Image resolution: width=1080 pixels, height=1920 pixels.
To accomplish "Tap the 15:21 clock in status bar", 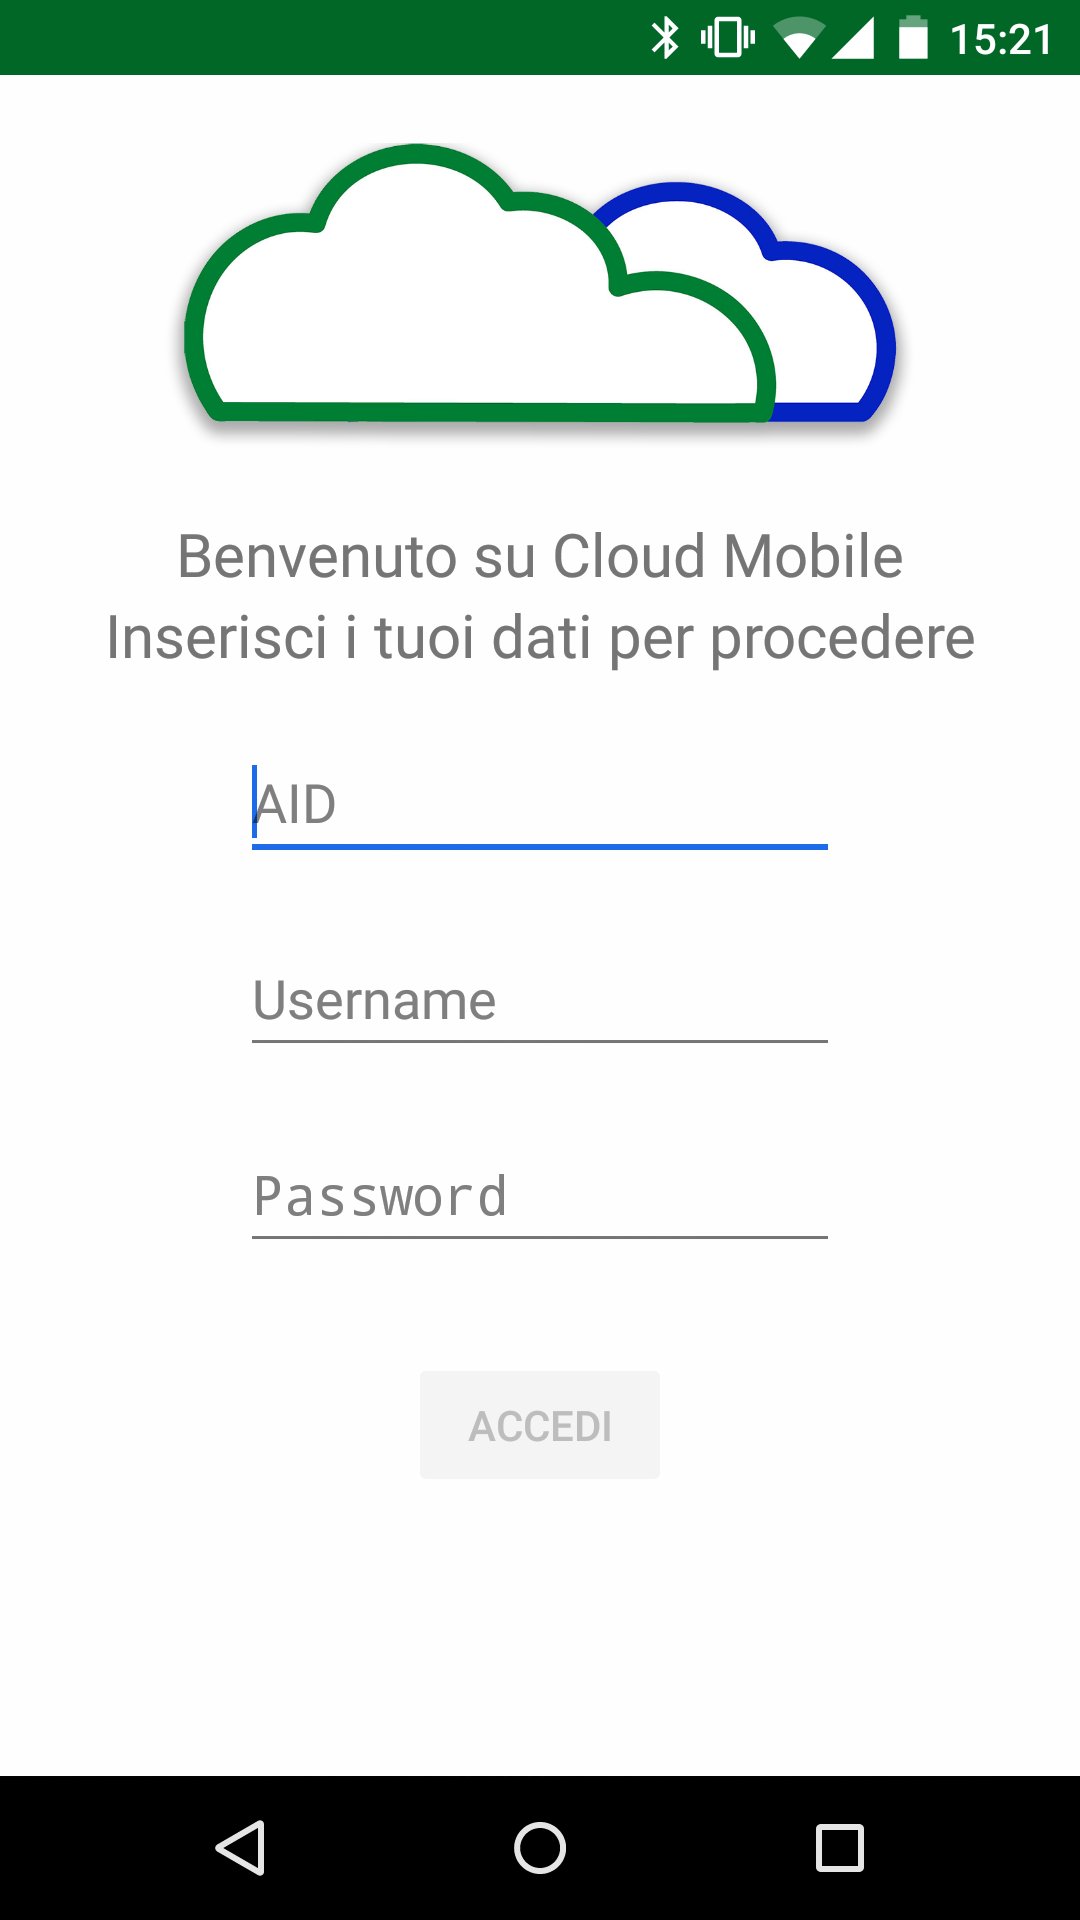I will tap(1001, 40).
